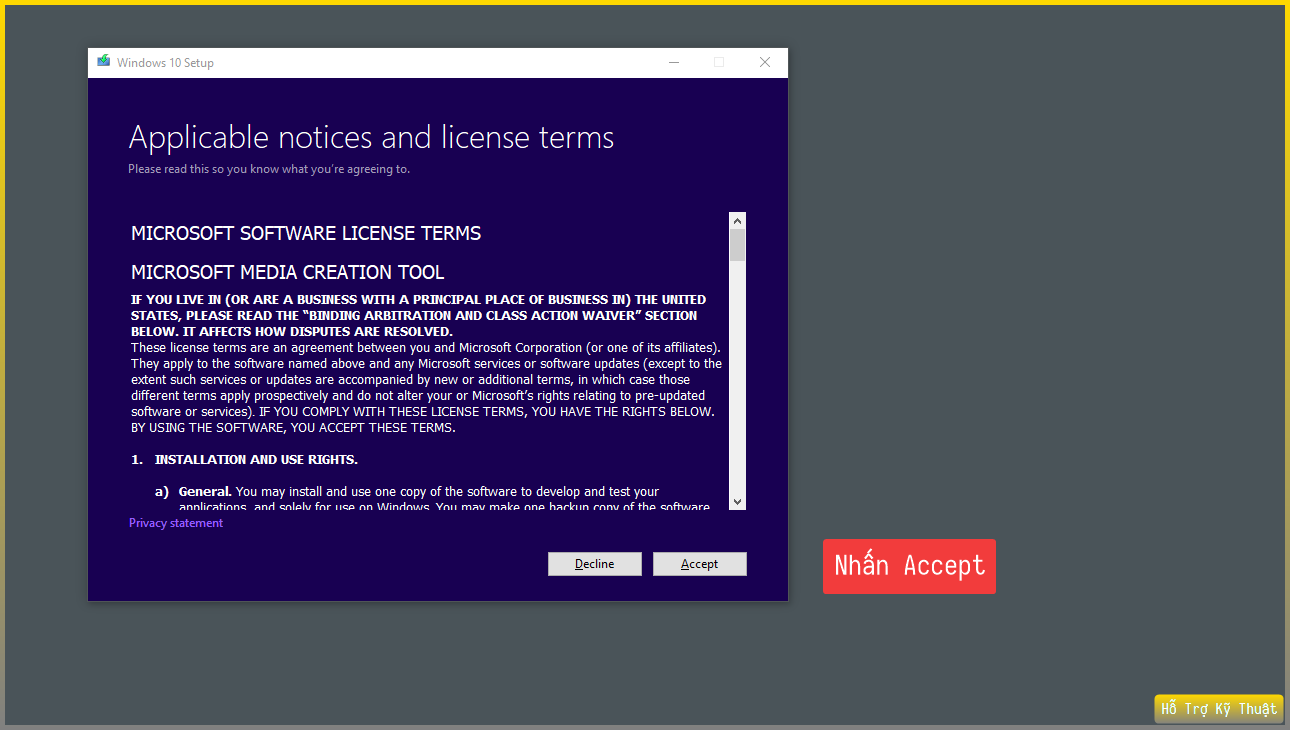Viewport: 1290px width, 730px height.
Task: Minimize the Windows 10 Setup window
Action: [x=674, y=62]
